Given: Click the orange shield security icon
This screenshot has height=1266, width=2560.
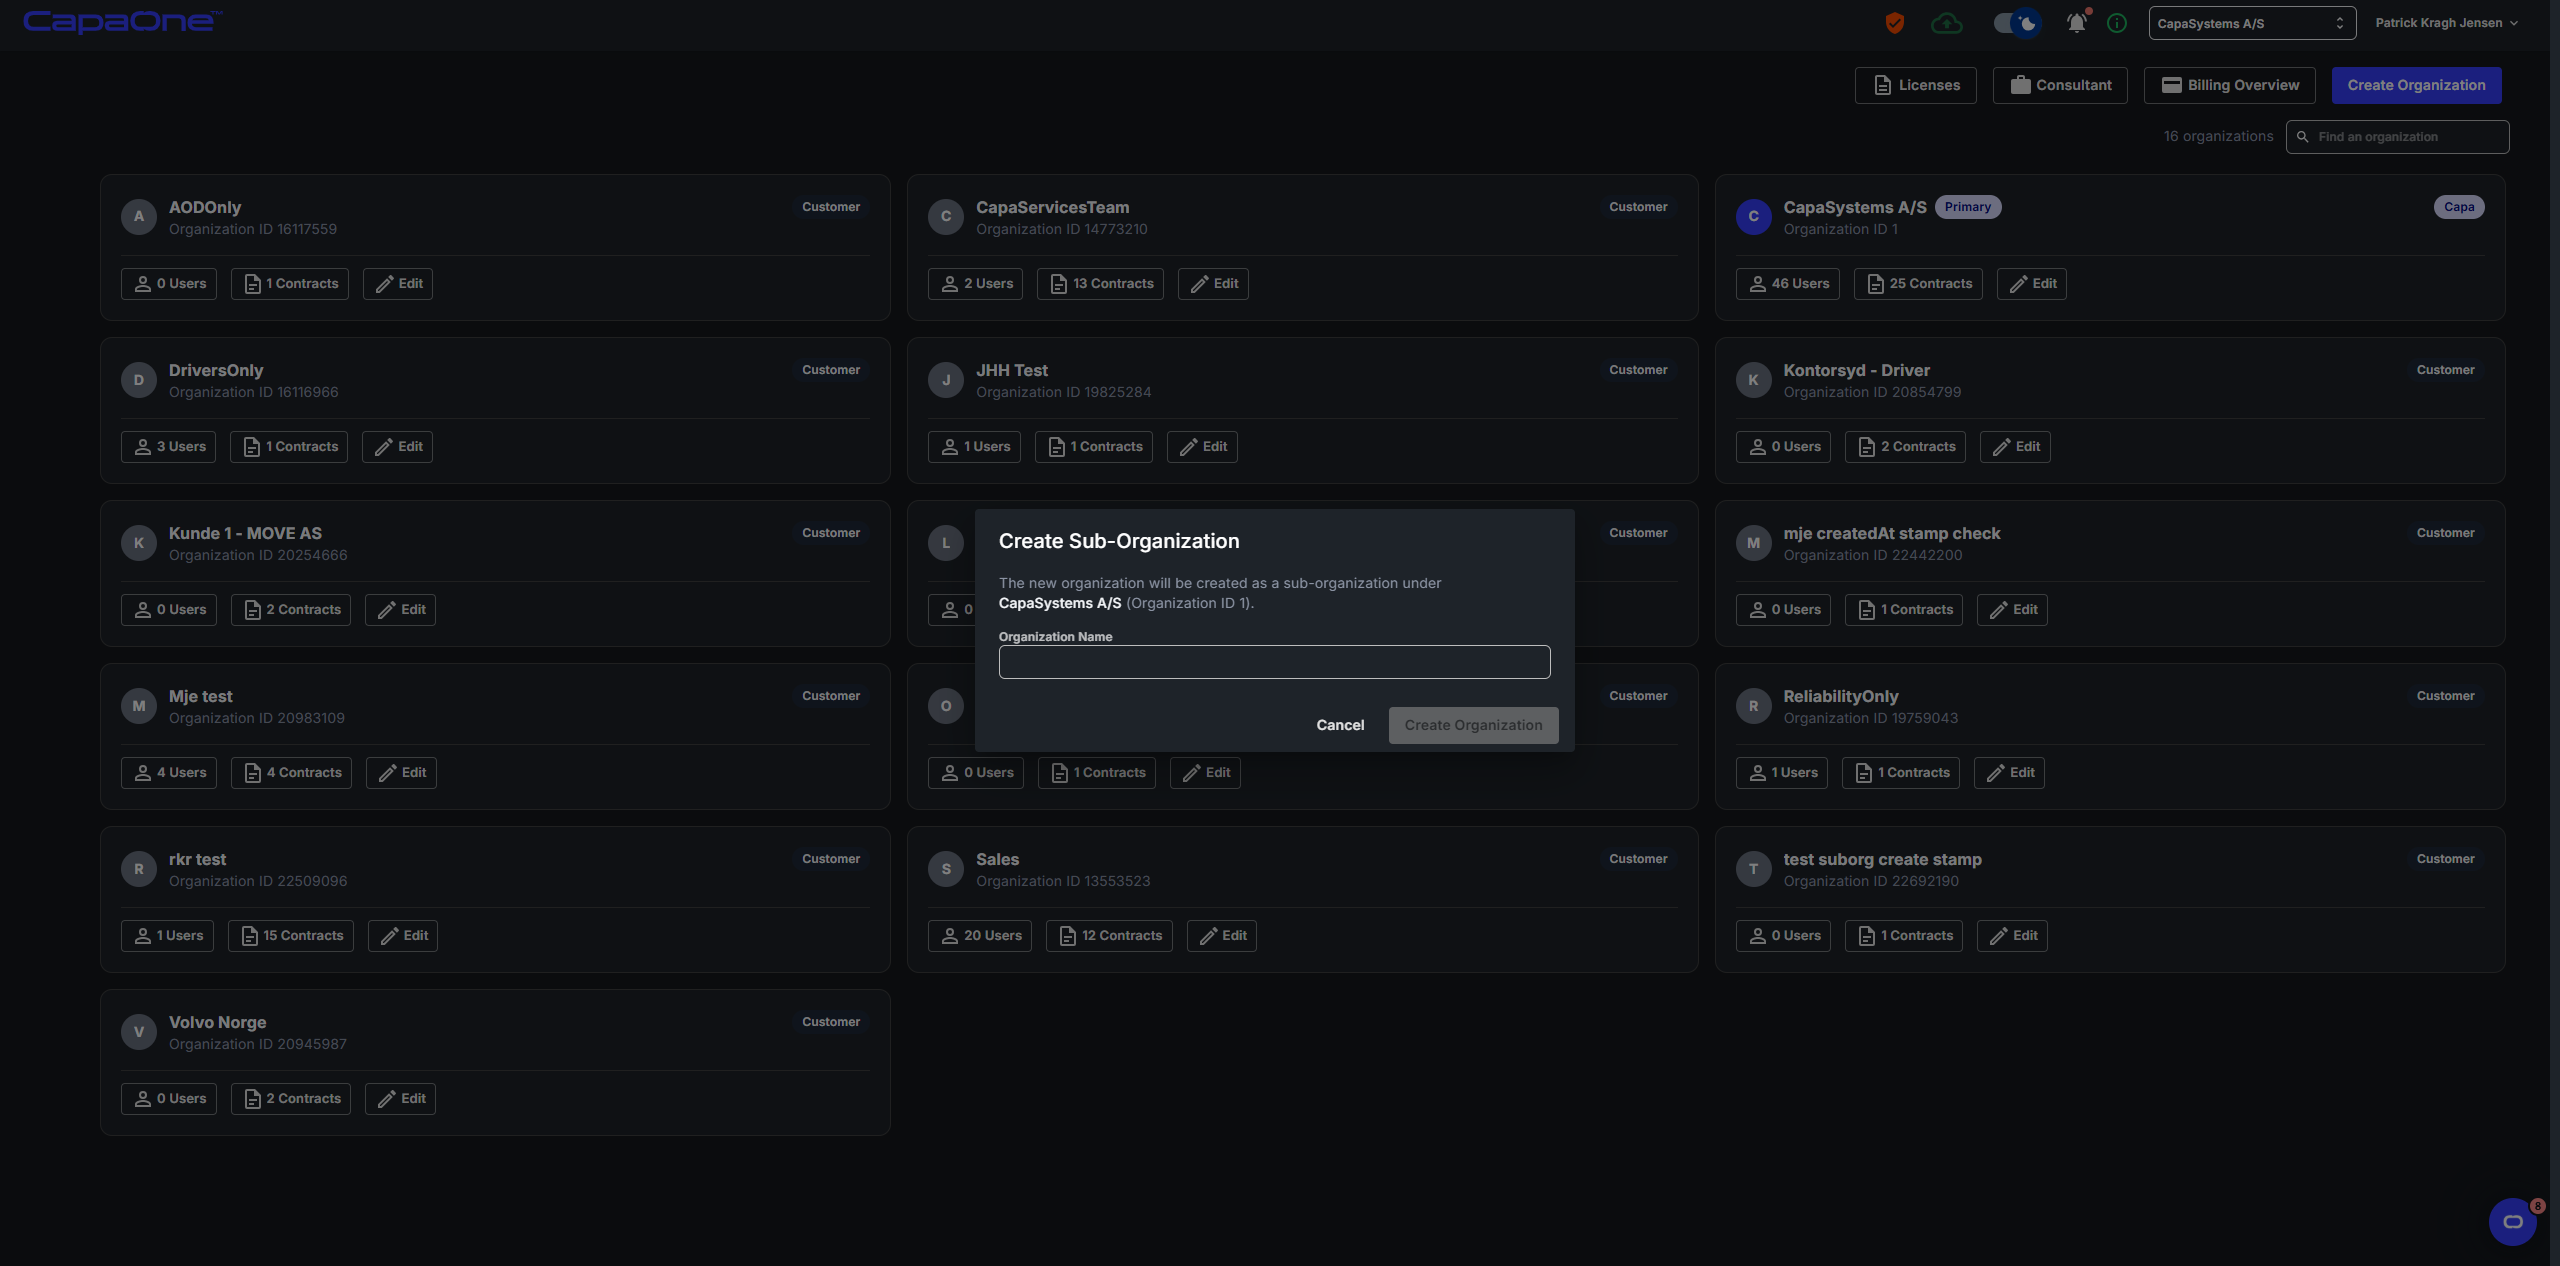Looking at the screenshot, I should pos(1894,23).
